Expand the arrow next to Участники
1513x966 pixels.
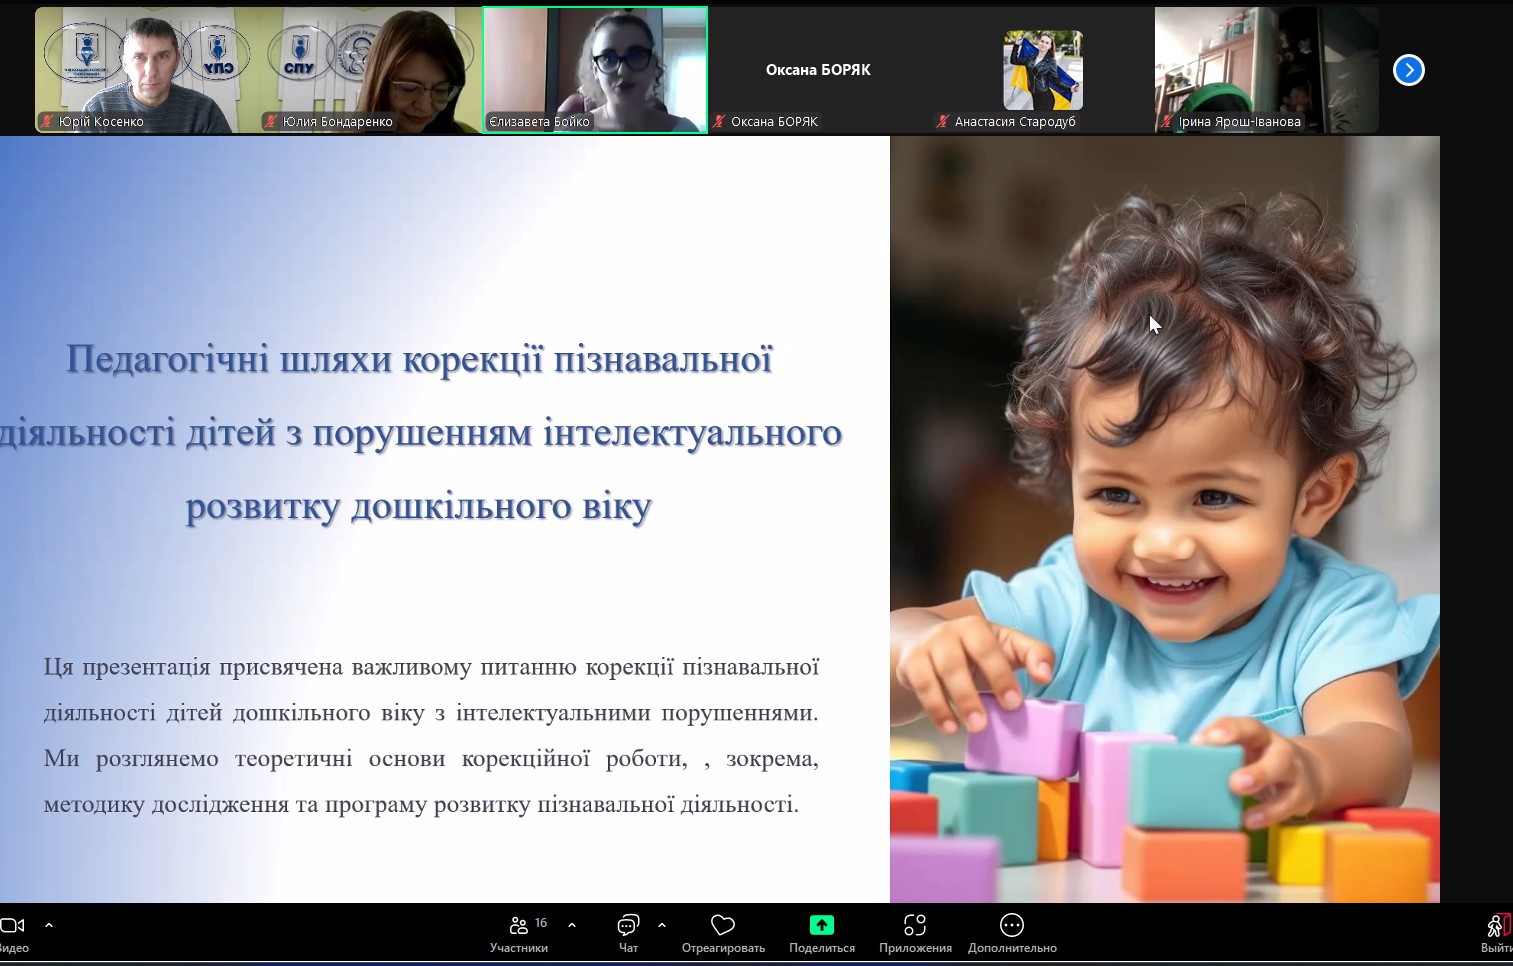coord(572,926)
